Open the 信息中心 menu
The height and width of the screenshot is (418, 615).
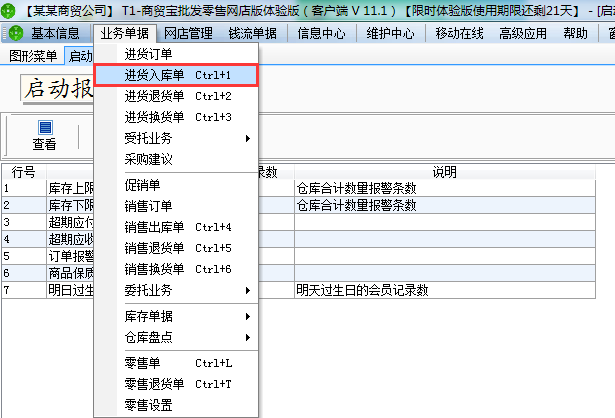point(321,34)
